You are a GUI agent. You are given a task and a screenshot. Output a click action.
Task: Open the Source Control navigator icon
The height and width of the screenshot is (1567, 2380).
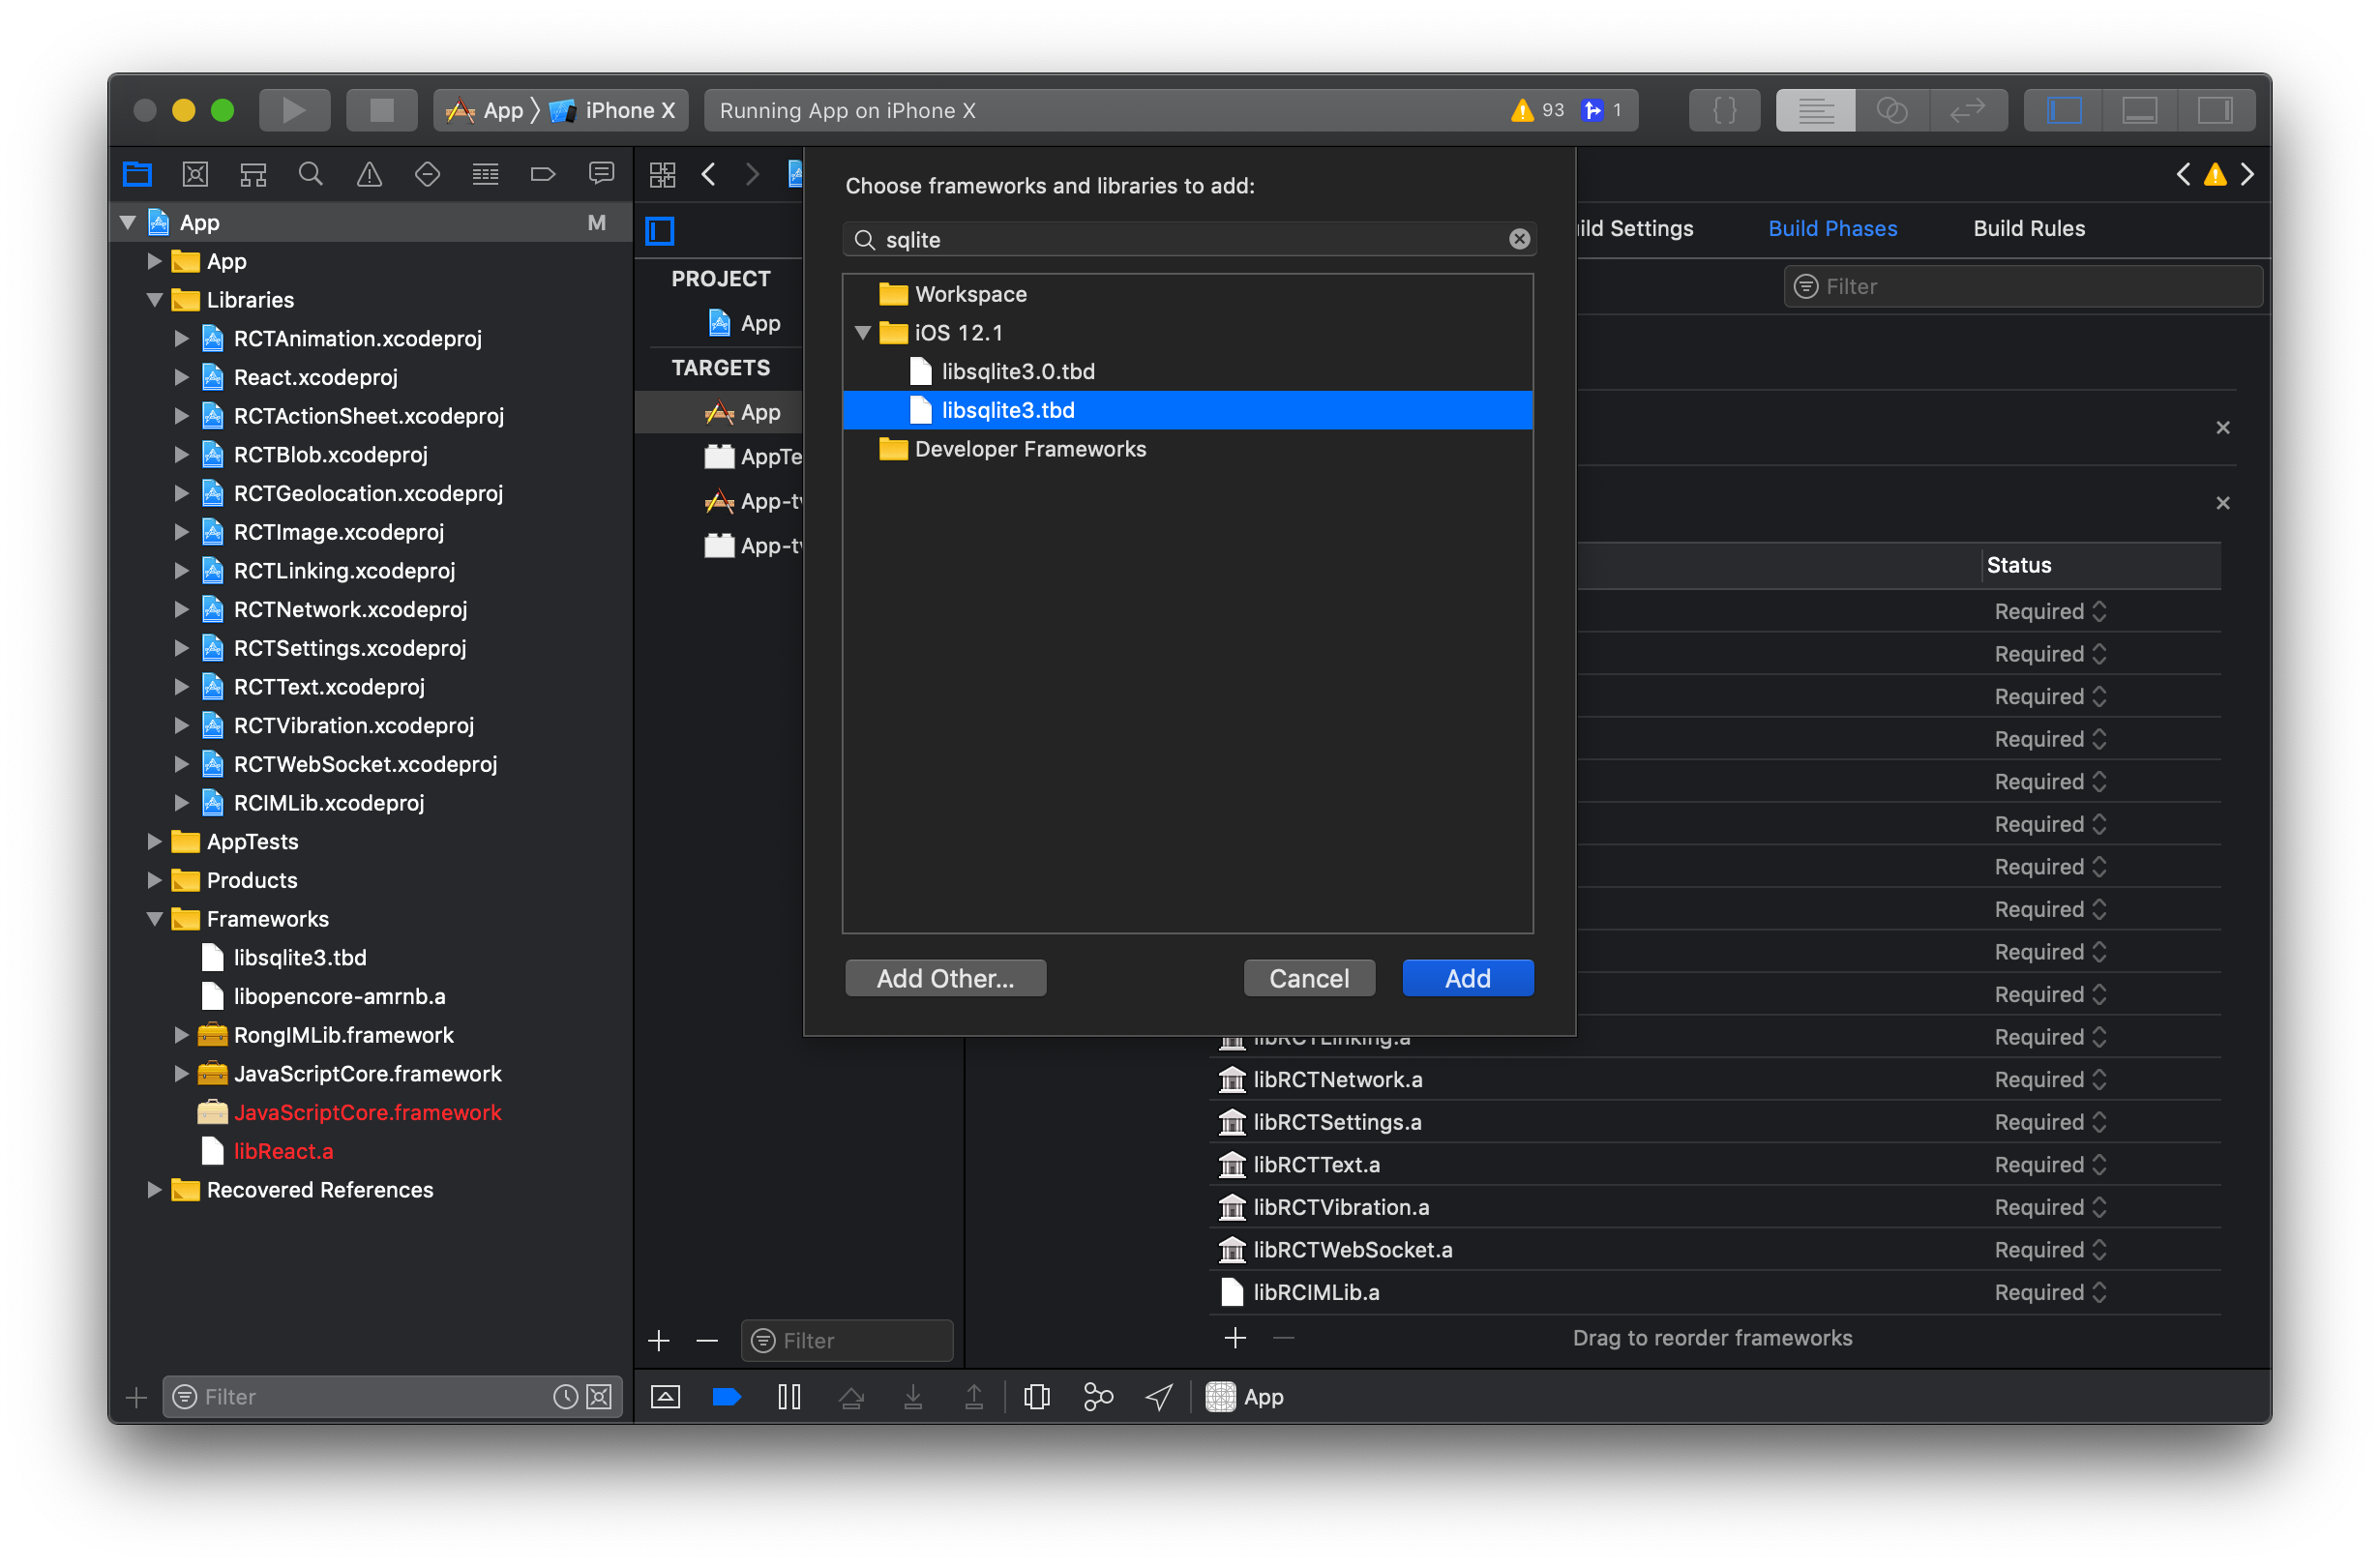coord(195,175)
